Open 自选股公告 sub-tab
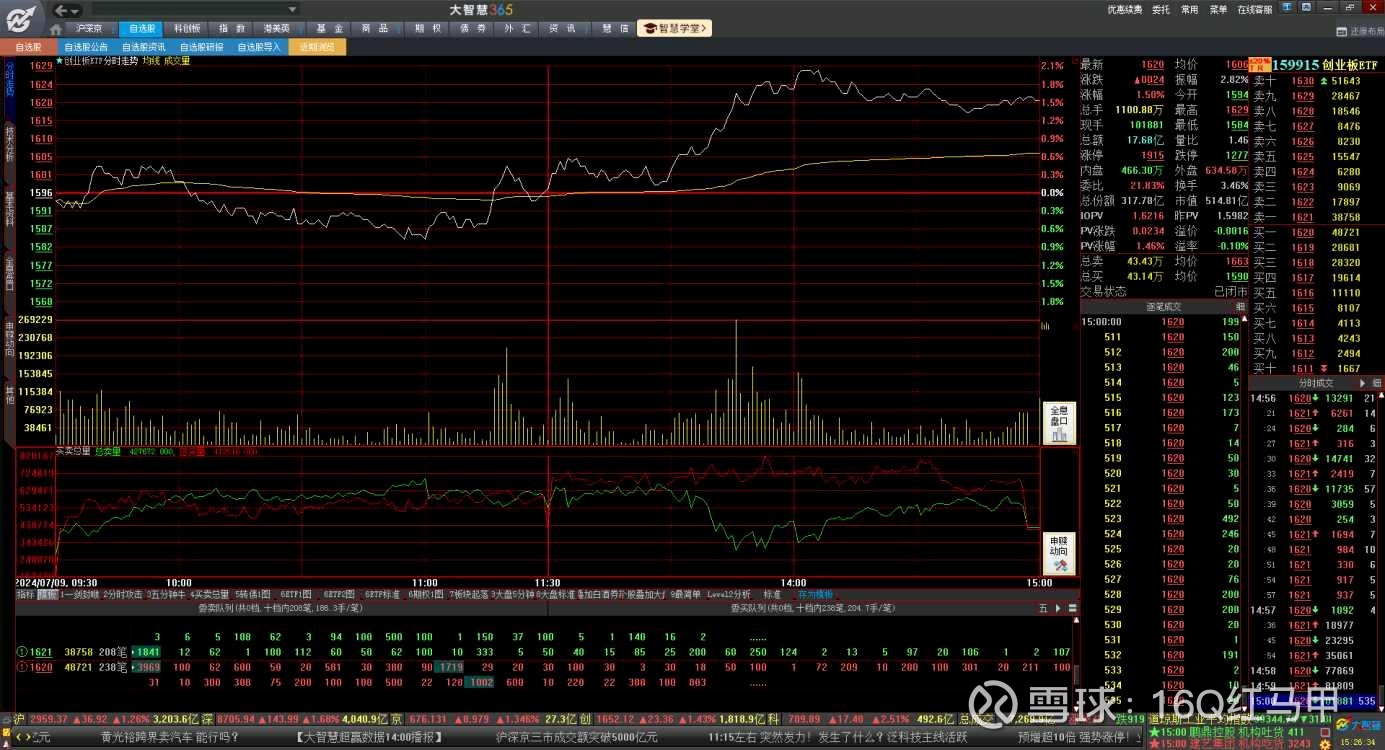The image size is (1385, 750). coord(86,47)
